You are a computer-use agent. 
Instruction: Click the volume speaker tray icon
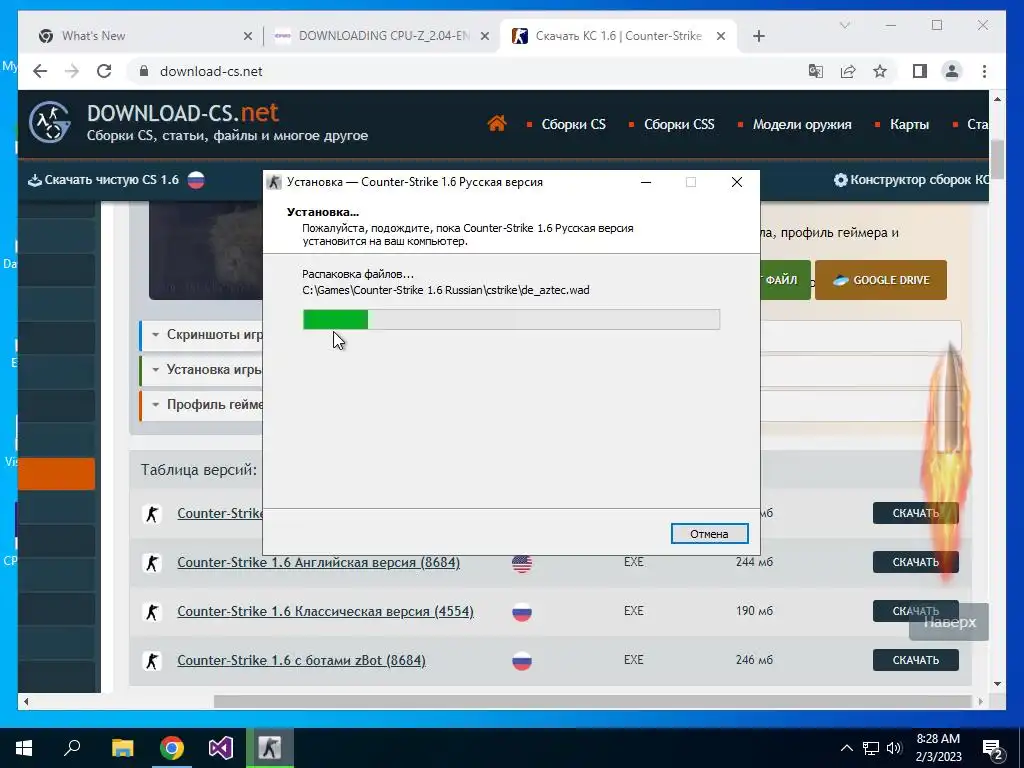click(x=894, y=748)
